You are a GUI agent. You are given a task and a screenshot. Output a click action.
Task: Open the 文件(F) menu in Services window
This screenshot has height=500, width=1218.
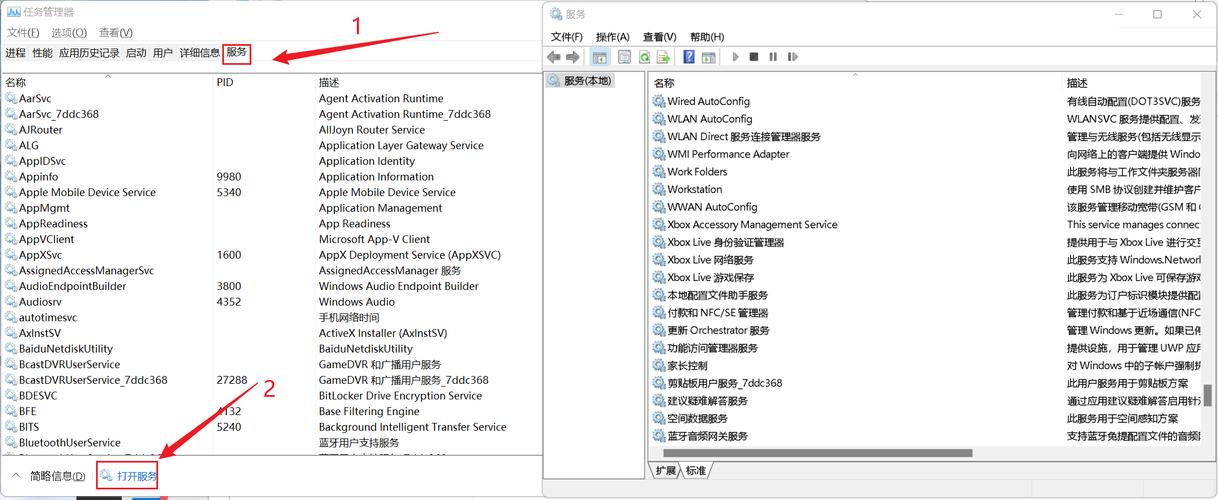point(566,37)
